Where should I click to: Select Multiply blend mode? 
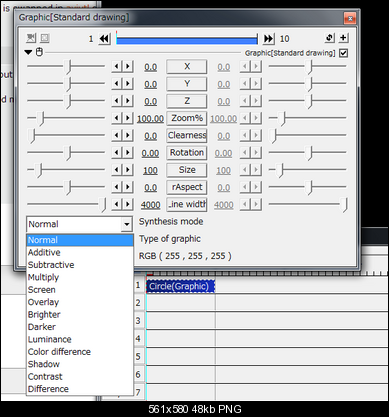point(80,277)
